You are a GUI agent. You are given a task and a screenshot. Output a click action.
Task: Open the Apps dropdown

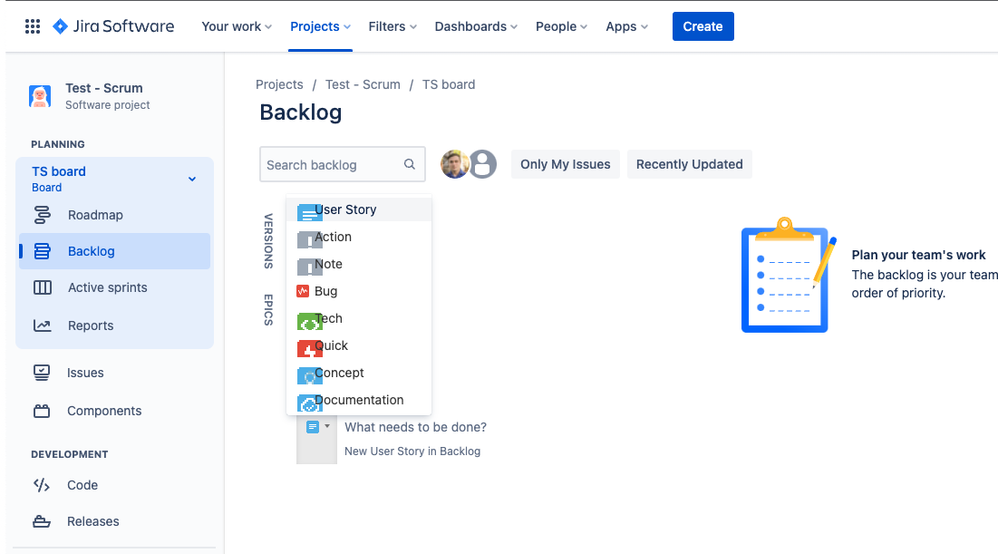tap(627, 26)
